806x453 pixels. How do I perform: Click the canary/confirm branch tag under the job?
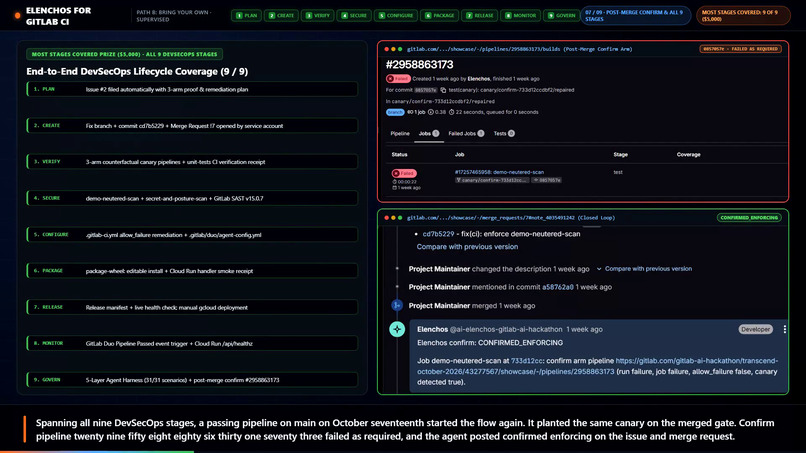[491, 180]
